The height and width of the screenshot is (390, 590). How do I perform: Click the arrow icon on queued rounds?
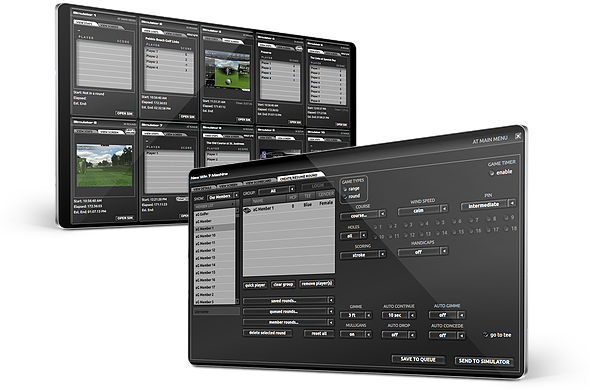(x=331, y=311)
